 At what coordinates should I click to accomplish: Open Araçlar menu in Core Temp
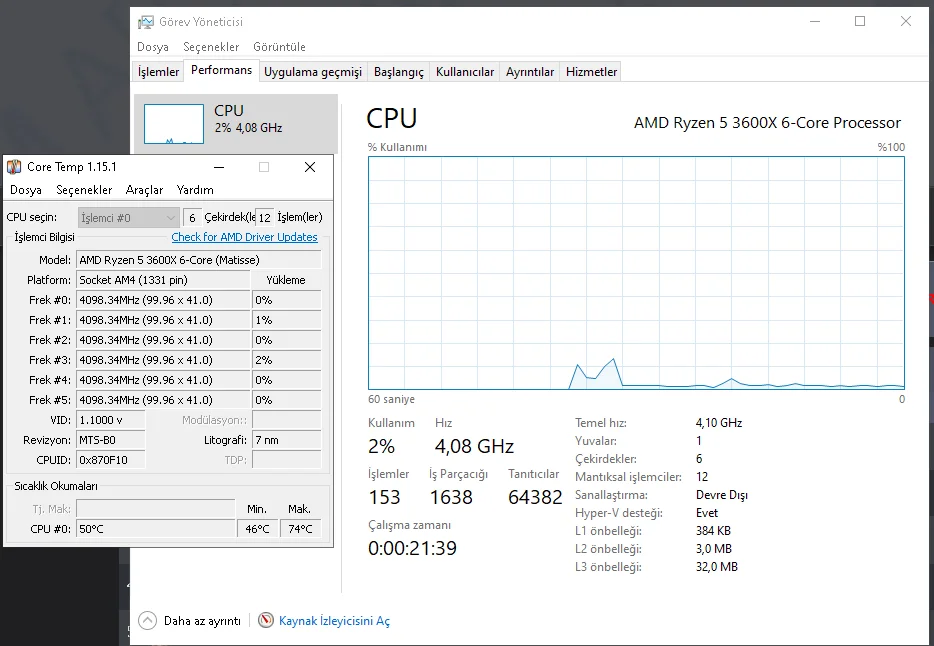pyautogui.click(x=144, y=190)
